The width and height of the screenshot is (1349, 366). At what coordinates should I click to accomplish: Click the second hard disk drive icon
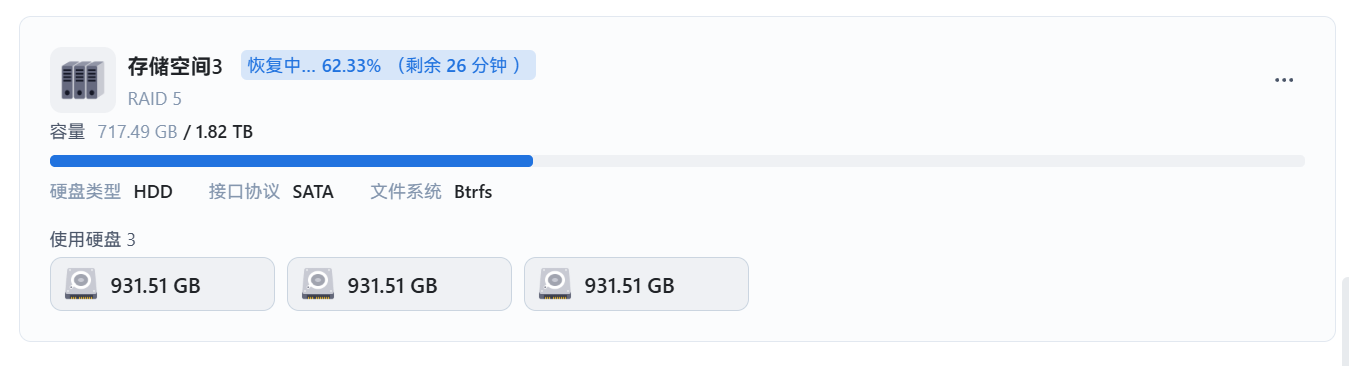pyautogui.click(x=318, y=285)
